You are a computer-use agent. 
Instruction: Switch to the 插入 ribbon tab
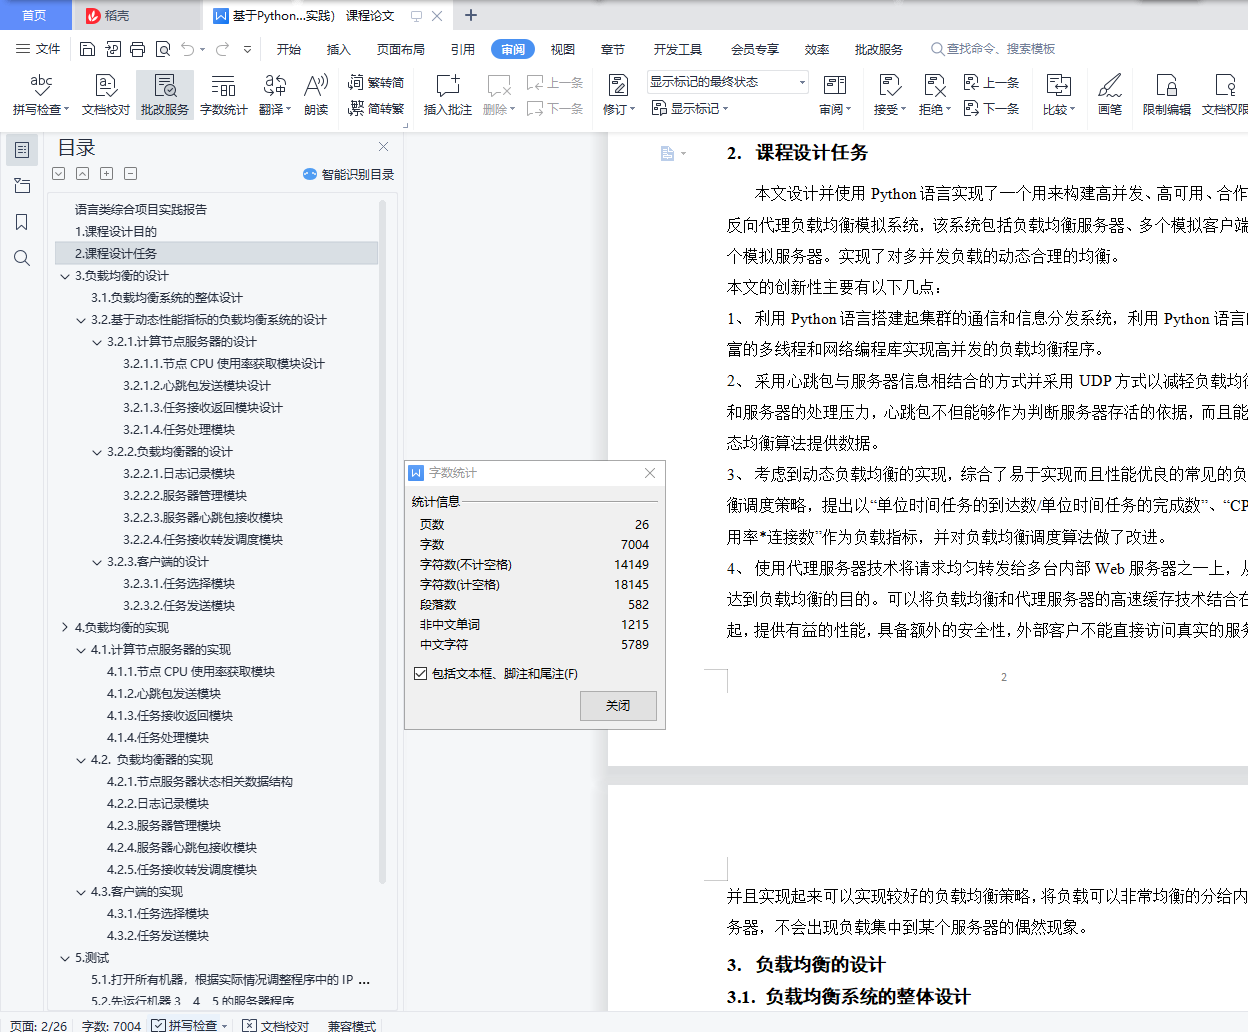pyautogui.click(x=339, y=49)
